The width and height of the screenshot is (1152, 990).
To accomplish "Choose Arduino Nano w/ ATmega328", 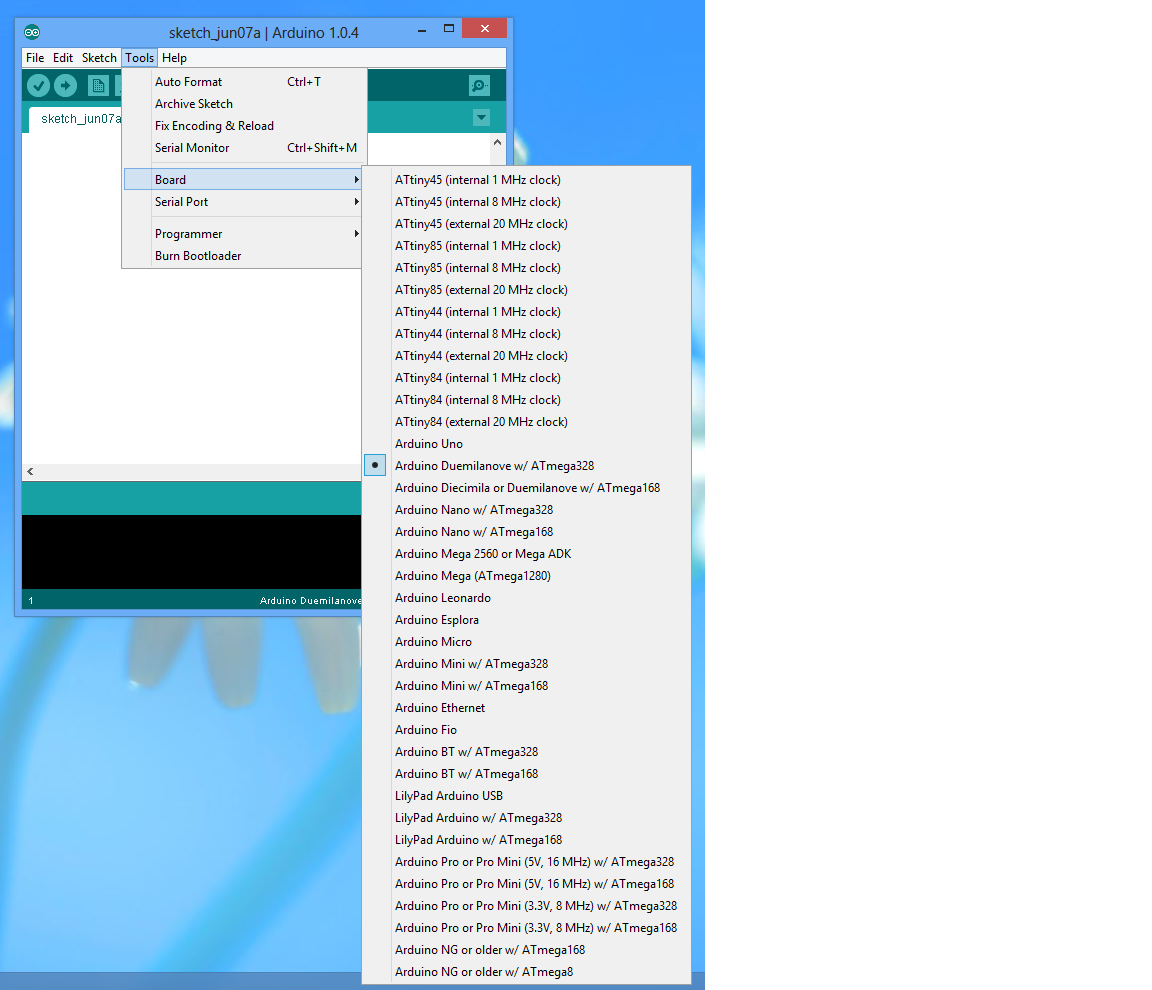I will [x=526, y=510].
